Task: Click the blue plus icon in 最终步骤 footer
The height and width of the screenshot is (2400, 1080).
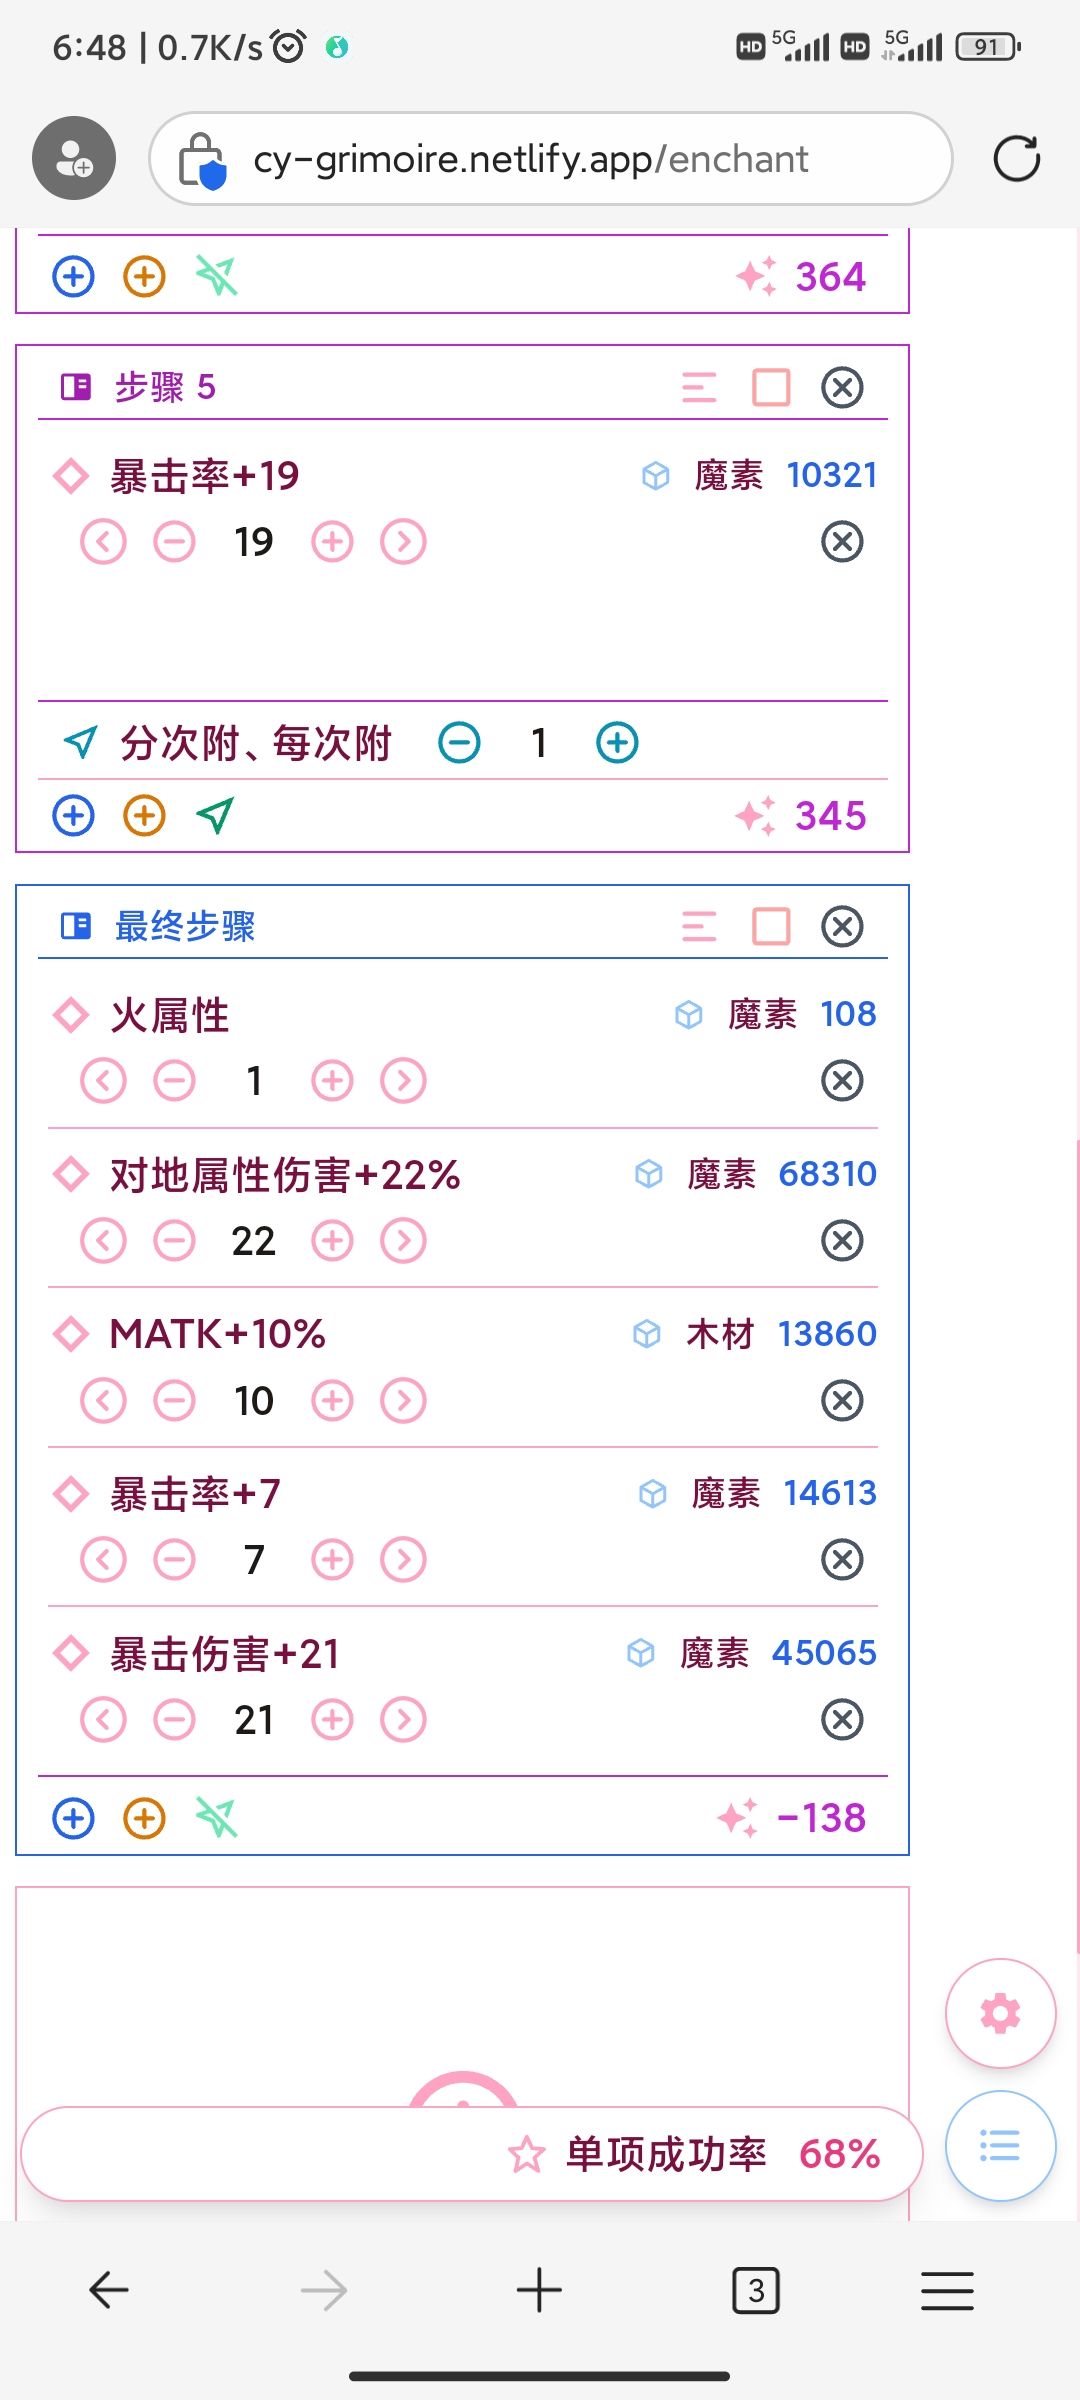Action: 73,1818
